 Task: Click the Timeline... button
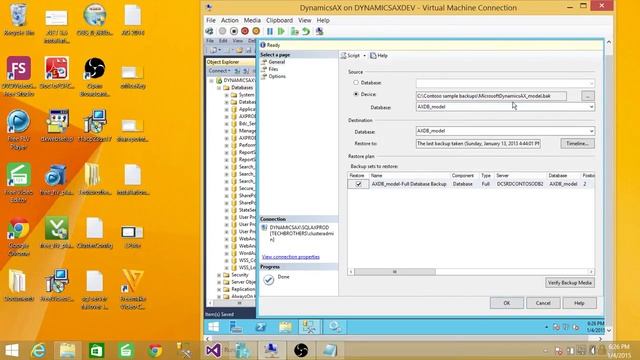[577, 143]
